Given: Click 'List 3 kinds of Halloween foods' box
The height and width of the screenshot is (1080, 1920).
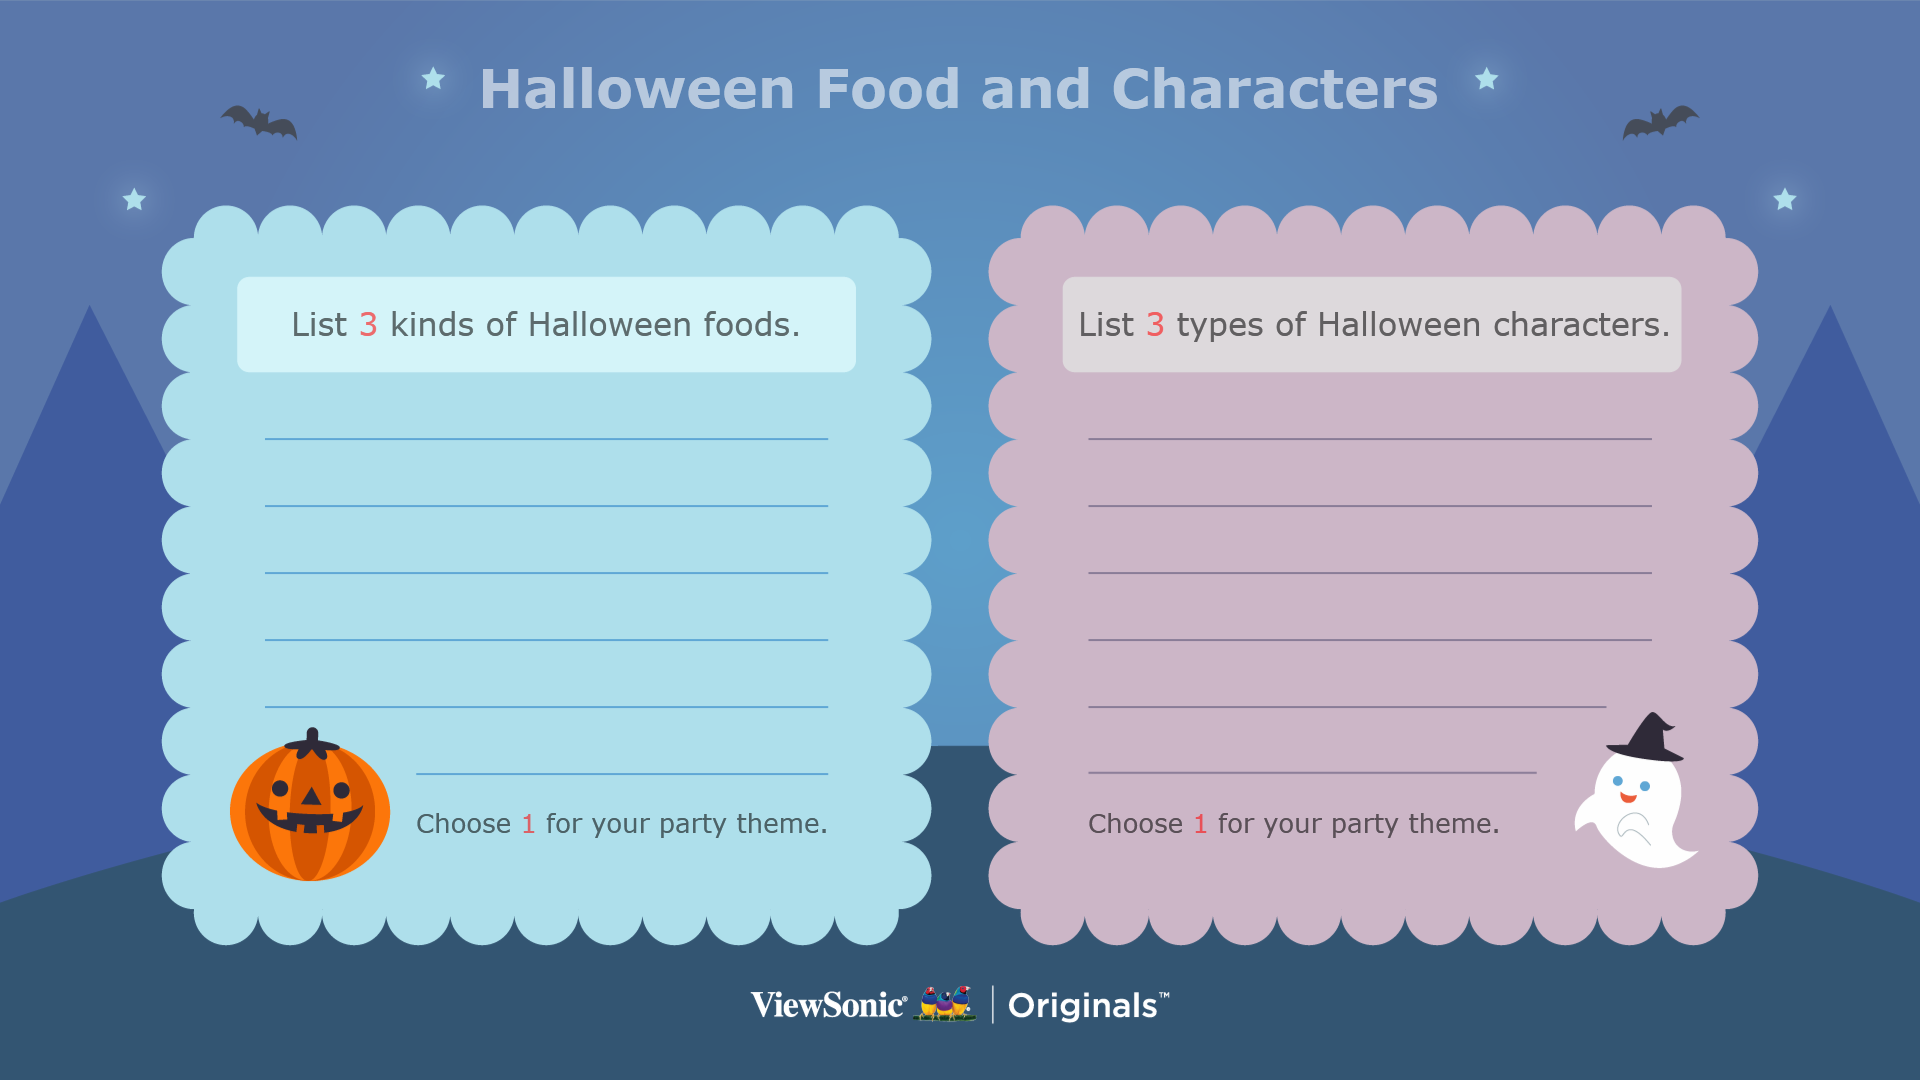Looking at the screenshot, I should point(546,325).
